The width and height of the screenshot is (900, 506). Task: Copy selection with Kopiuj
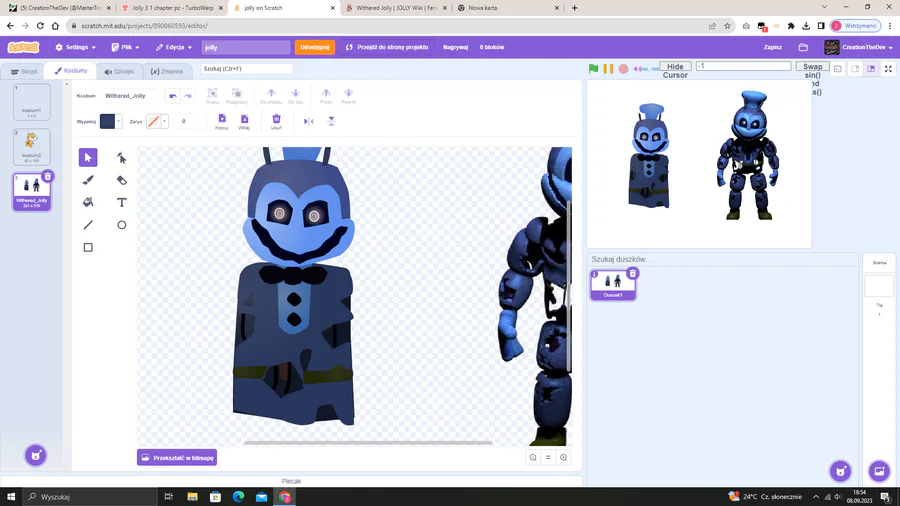222,122
